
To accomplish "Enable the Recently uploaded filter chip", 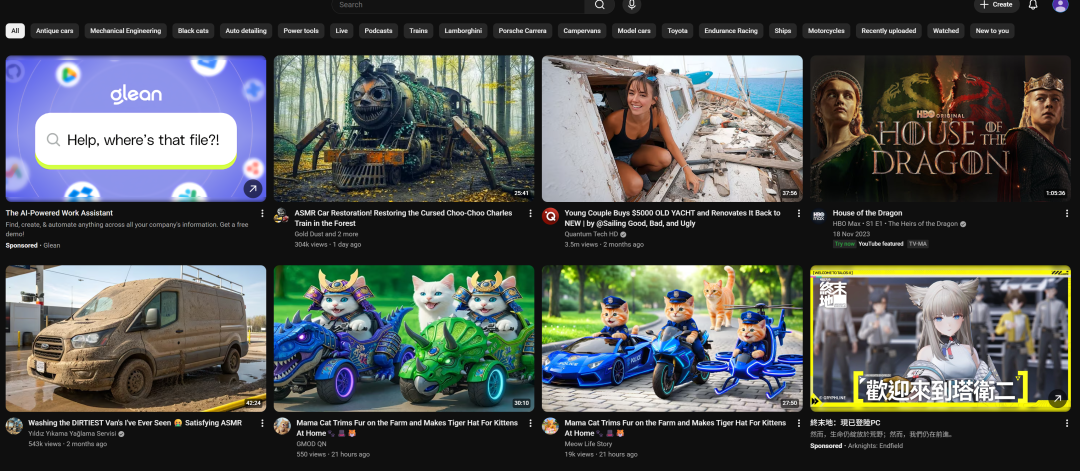I will 888,31.
